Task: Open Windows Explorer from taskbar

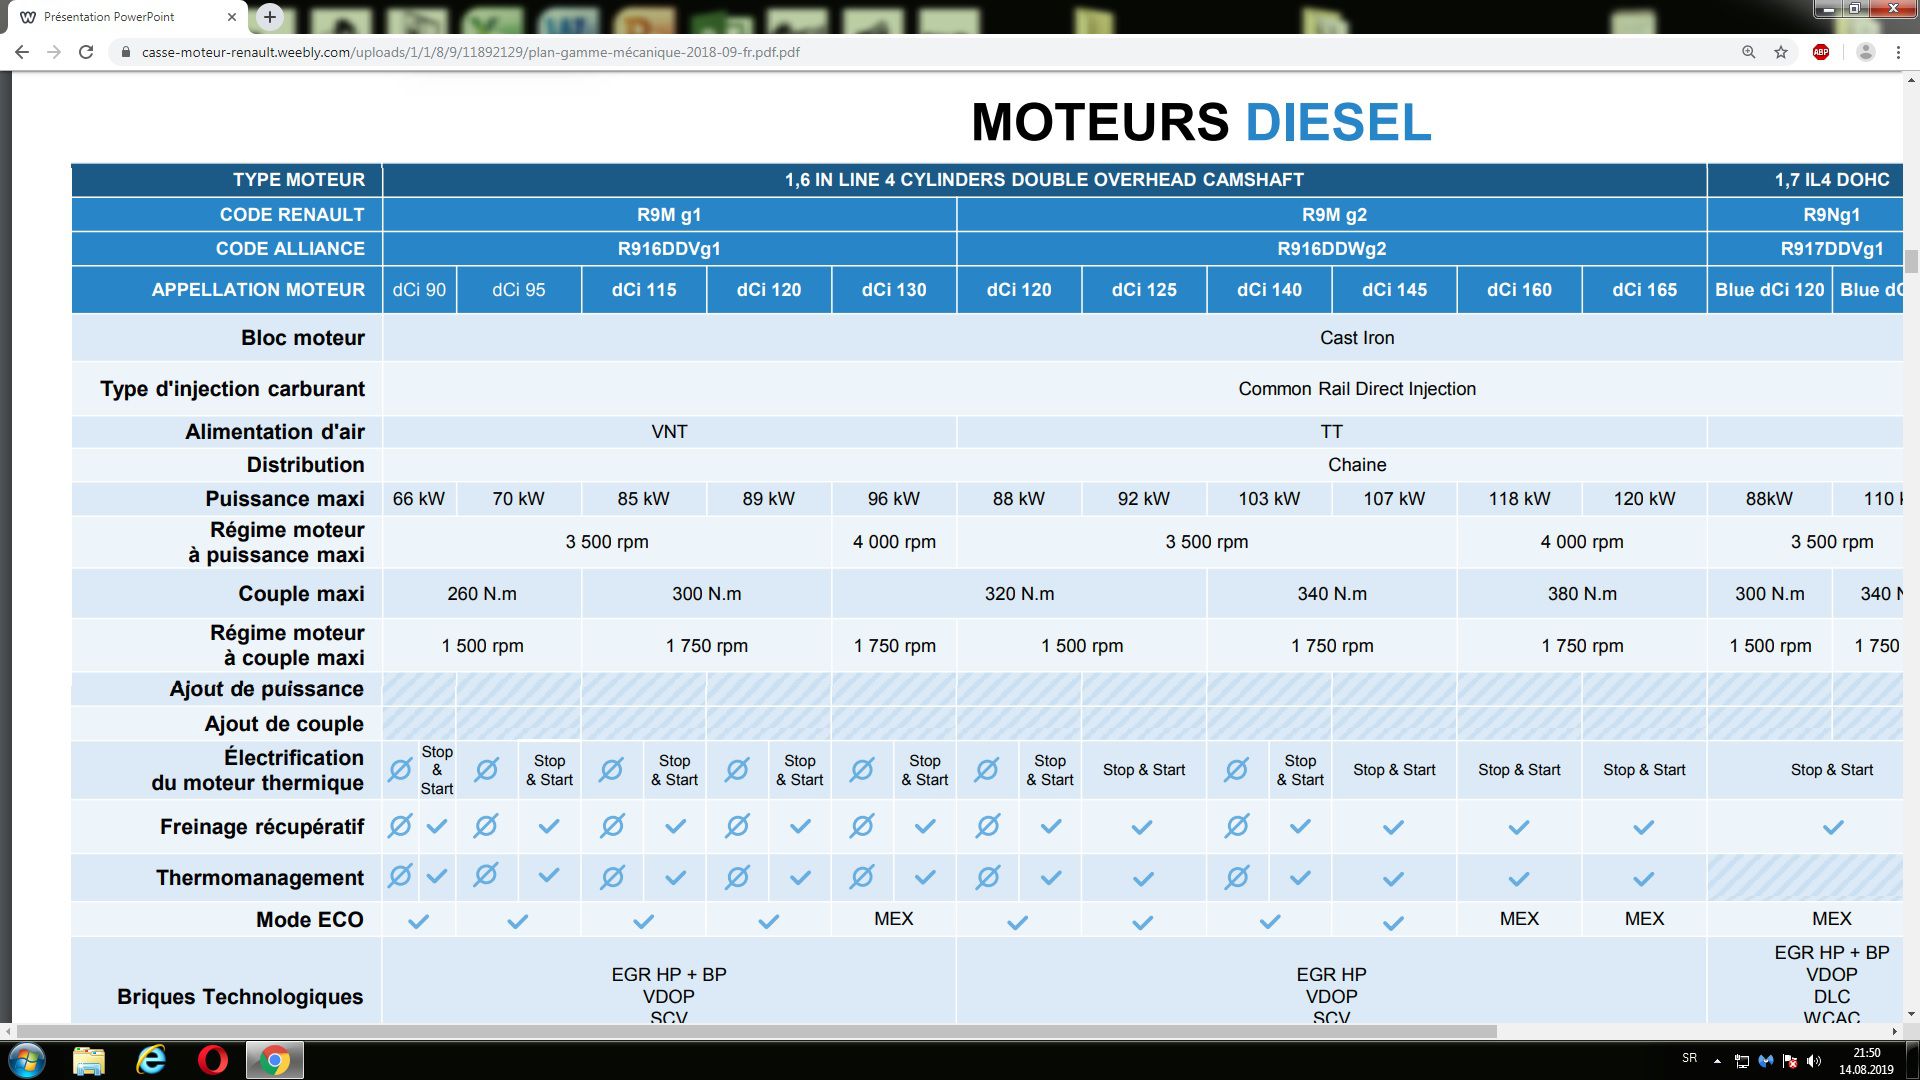Action: [89, 1060]
